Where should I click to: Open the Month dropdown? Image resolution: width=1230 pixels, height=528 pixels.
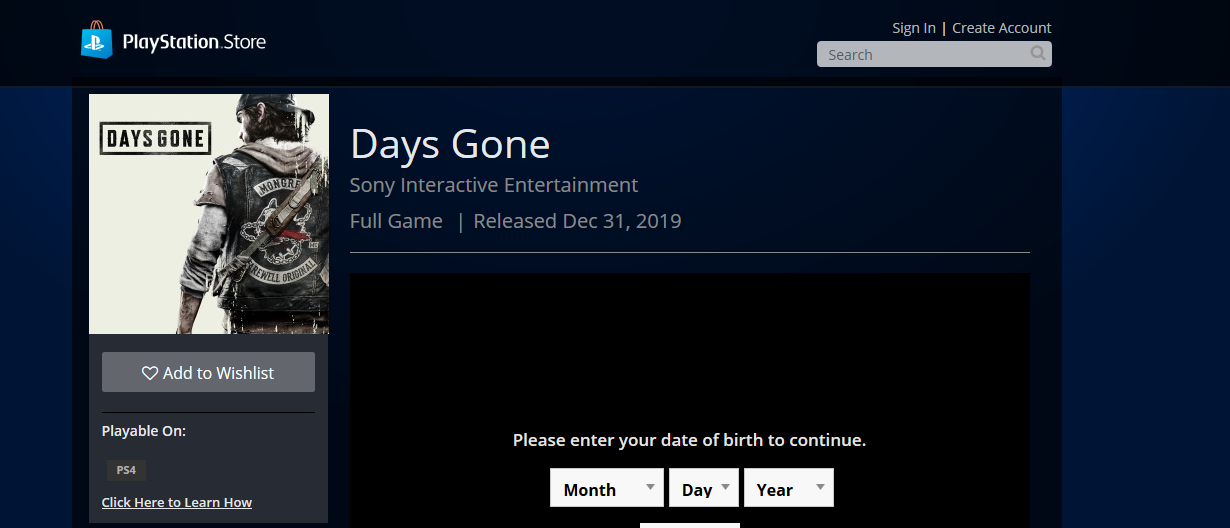click(606, 488)
